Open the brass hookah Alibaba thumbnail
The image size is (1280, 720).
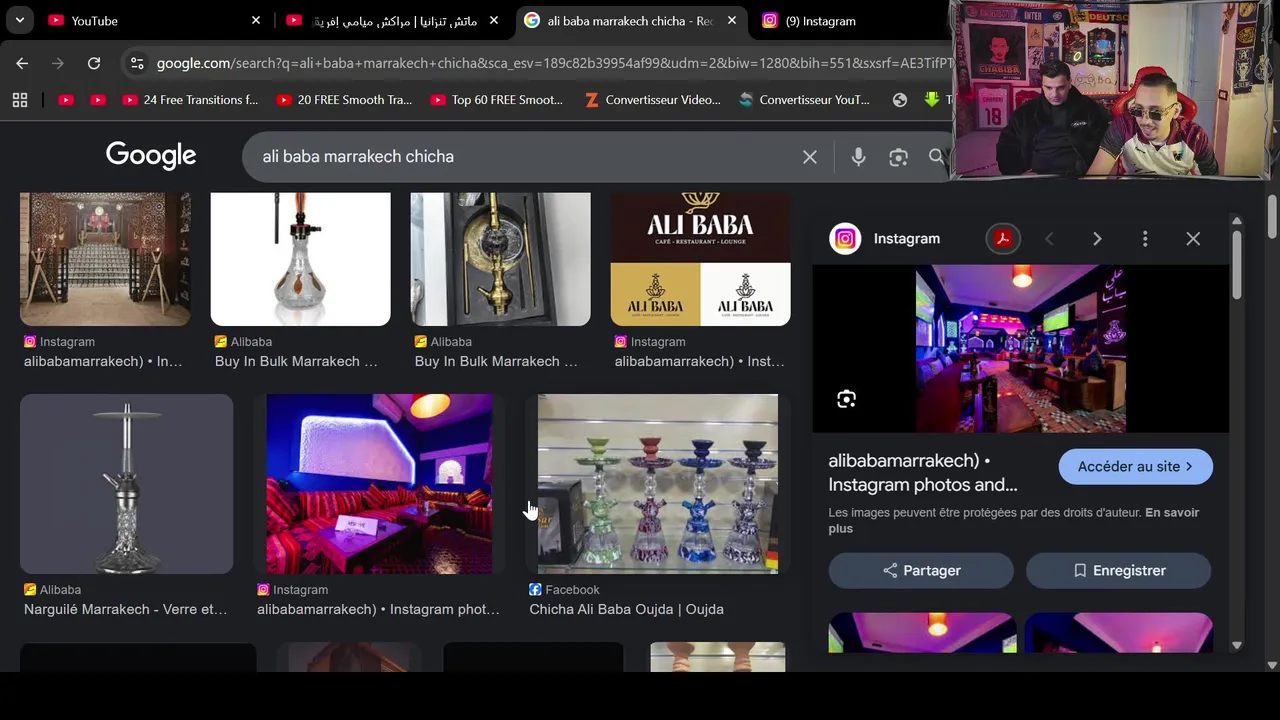point(500,259)
